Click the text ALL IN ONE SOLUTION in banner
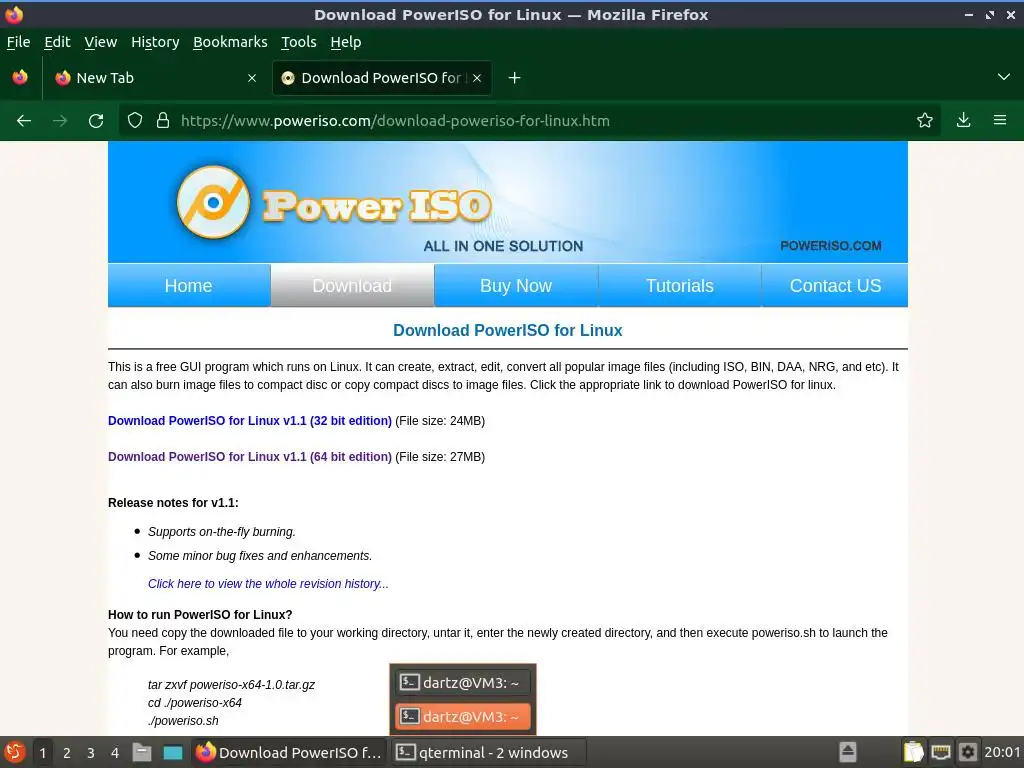The width and height of the screenshot is (1024, 768). 503,246
